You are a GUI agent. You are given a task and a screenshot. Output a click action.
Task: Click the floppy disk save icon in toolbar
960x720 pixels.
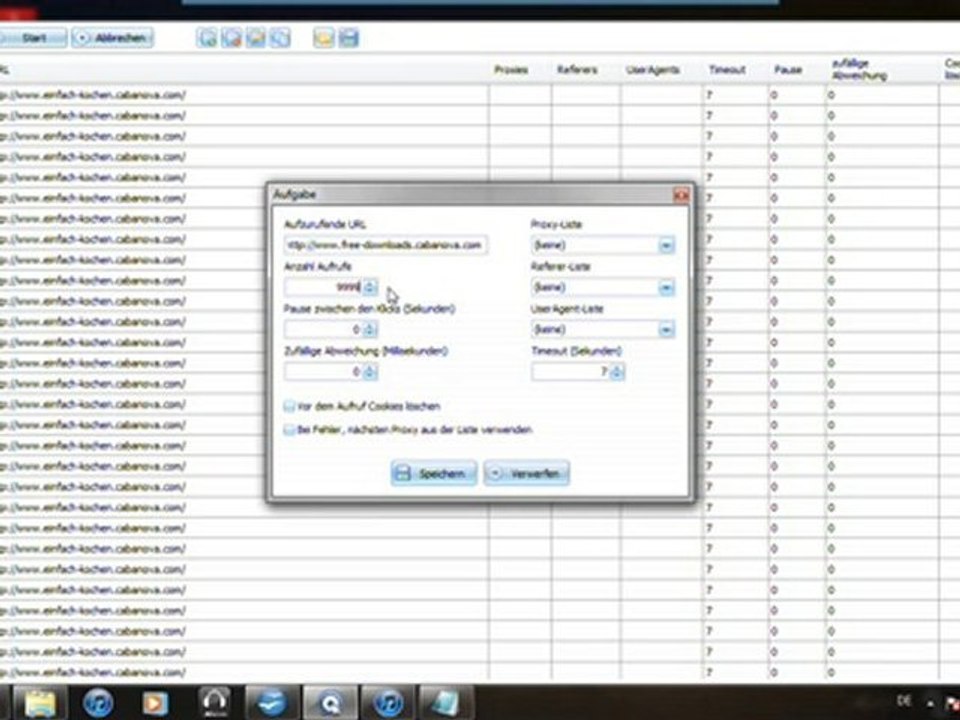[348, 38]
